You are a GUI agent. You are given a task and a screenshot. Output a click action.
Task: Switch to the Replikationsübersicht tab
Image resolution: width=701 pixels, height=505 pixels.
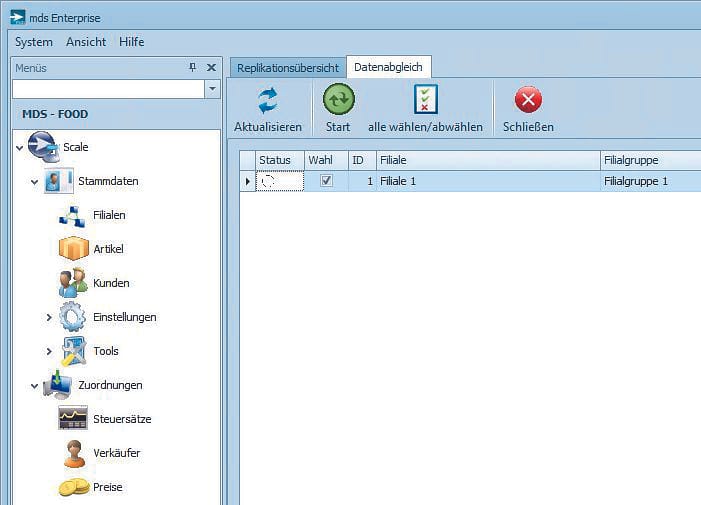click(x=287, y=68)
